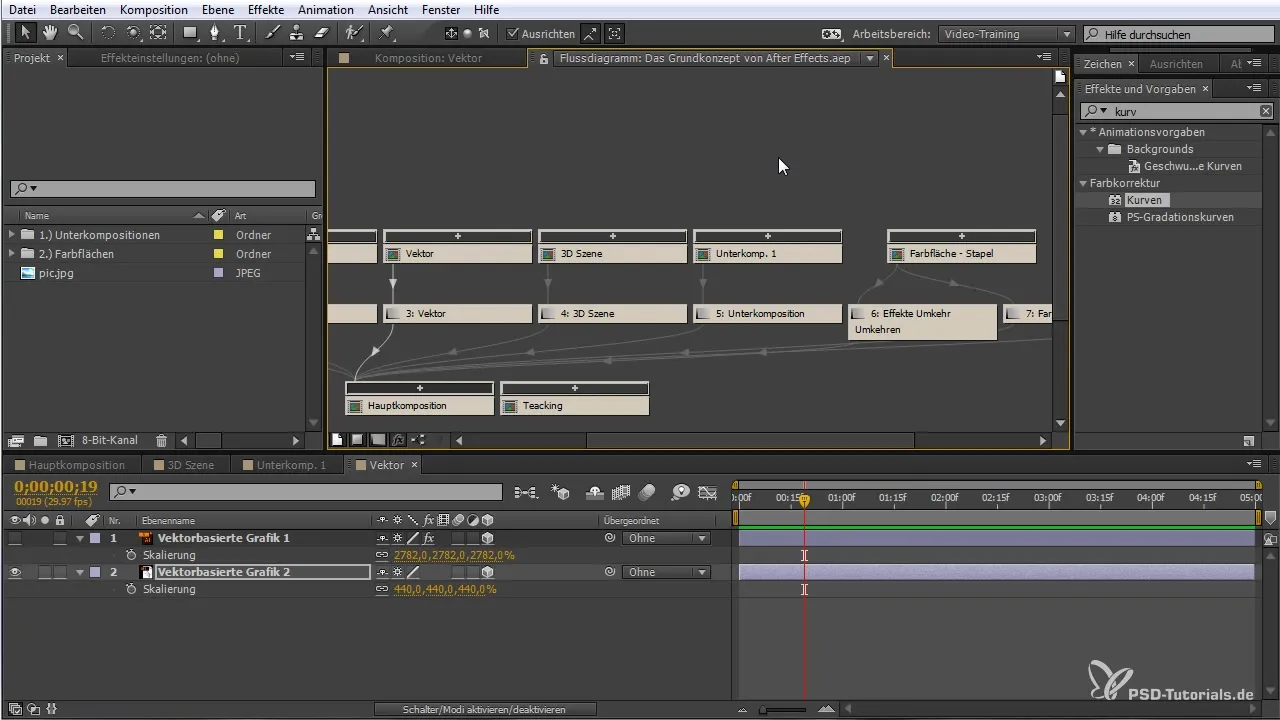Open parent dropdown Ohne for layer 1
Viewport: 1280px width, 720px height.
point(665,538)
